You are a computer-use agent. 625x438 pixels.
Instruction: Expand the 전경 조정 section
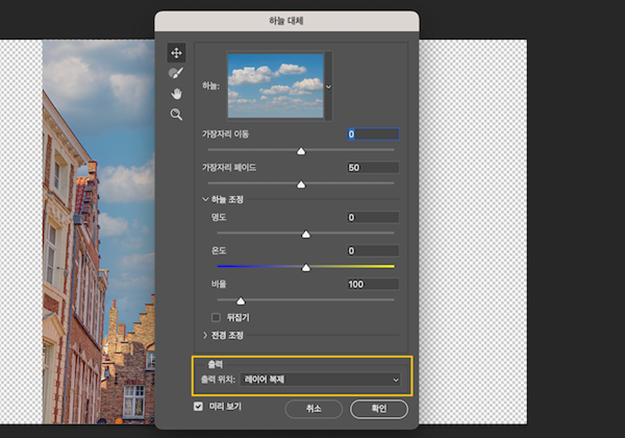[205, 335]
